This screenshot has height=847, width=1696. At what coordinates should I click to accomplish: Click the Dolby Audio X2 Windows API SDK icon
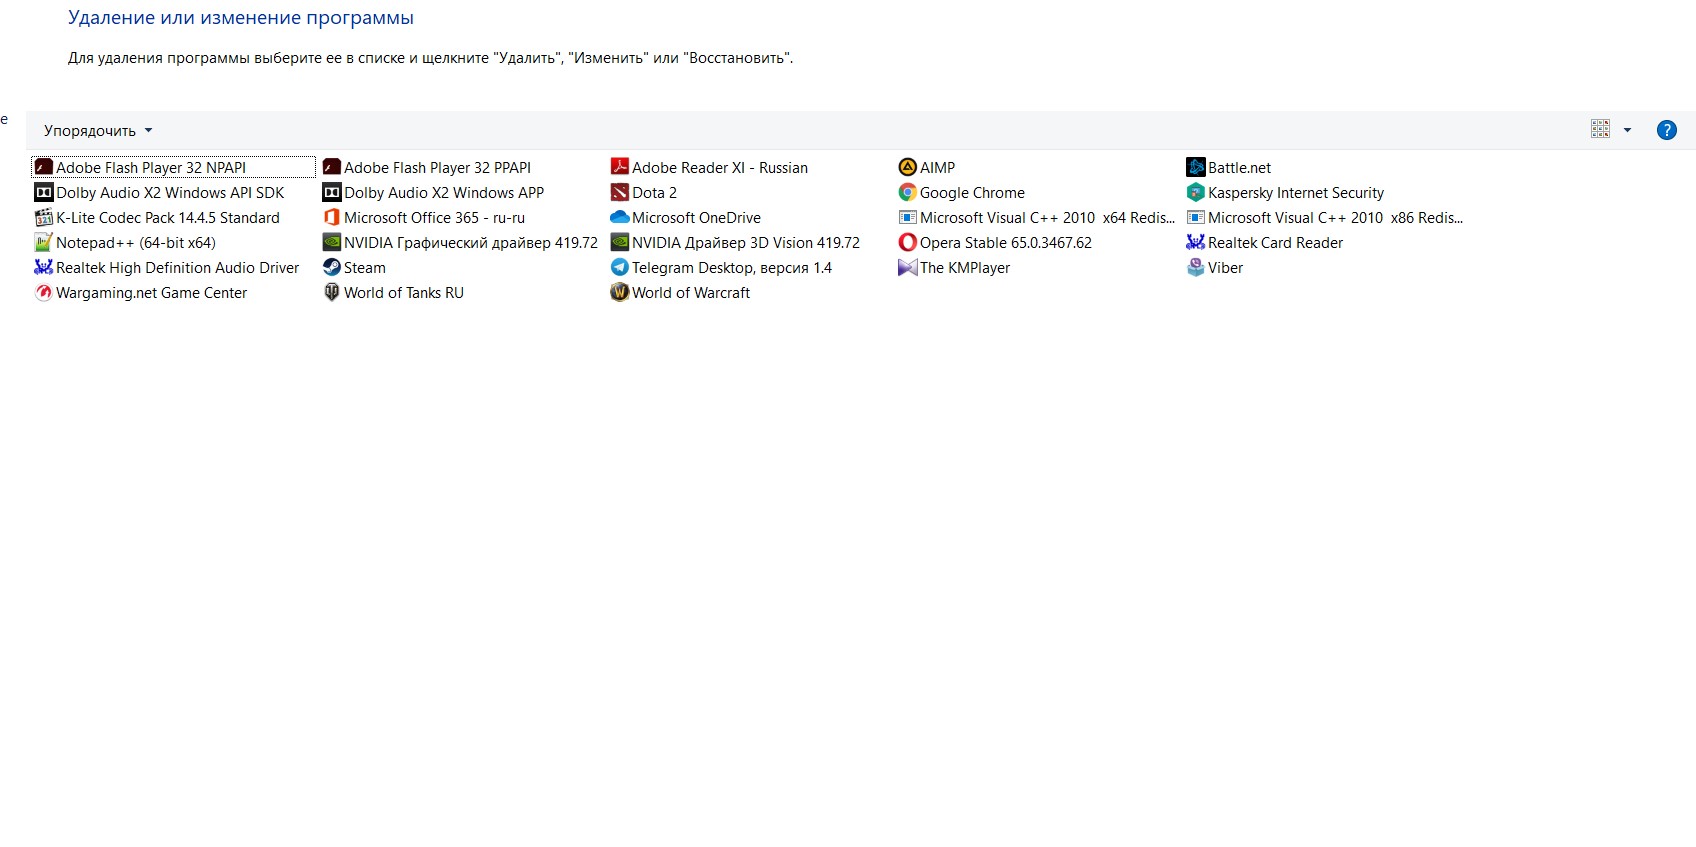44,192
